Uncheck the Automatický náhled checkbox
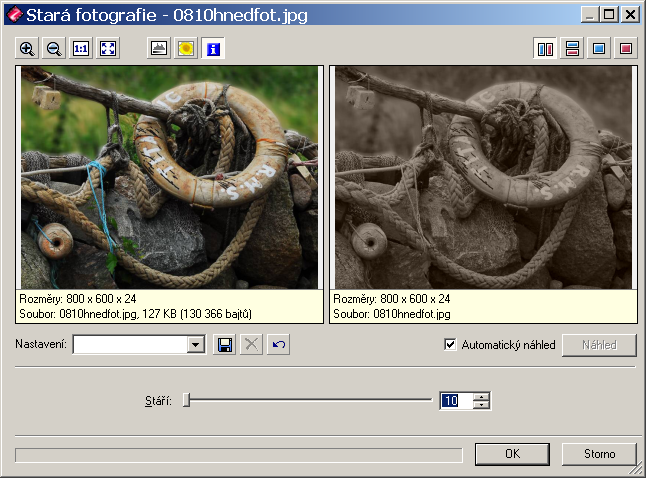646x478 pixels. [450, 345]
